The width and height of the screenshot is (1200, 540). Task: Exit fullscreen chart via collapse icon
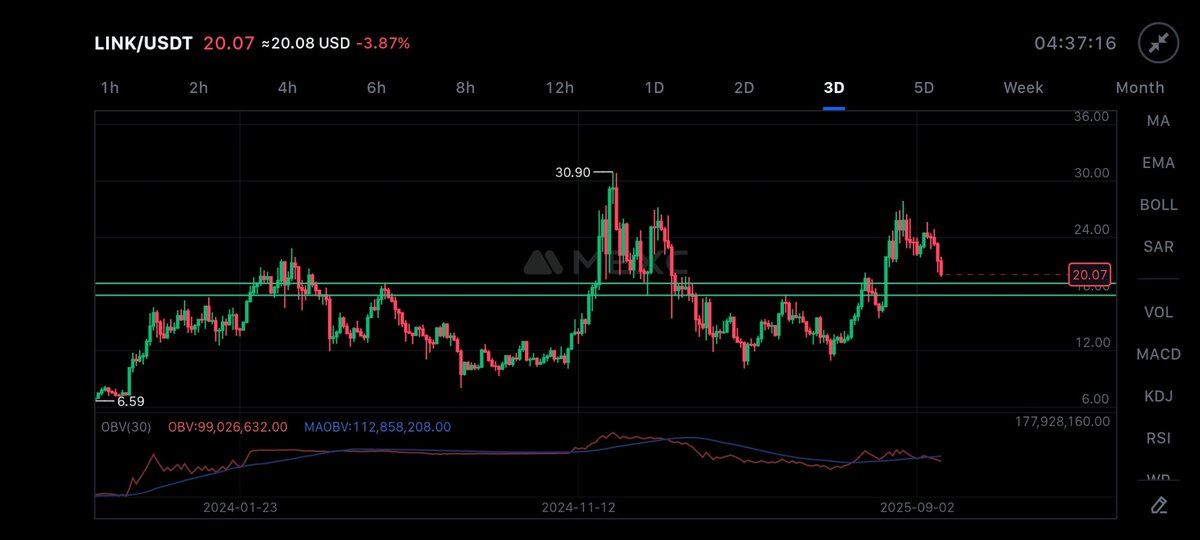click(1158, 43)
